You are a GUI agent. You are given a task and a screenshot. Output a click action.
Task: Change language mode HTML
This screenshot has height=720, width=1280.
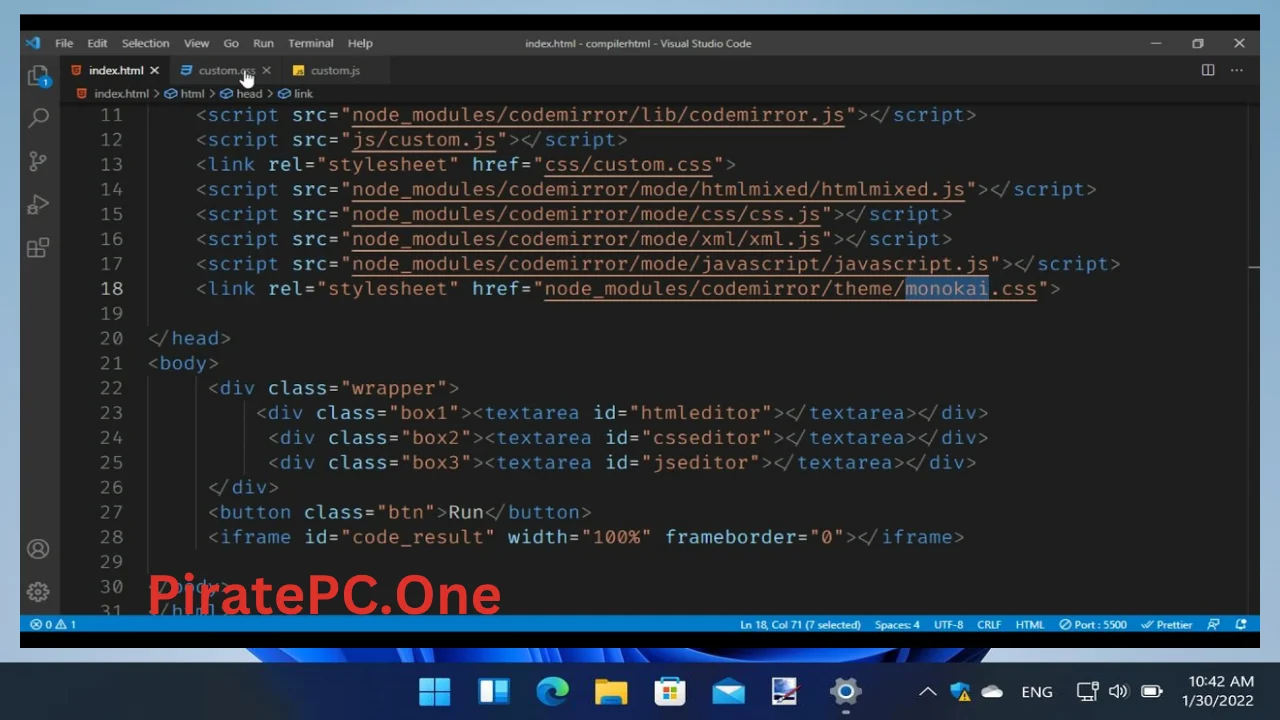tap(1030, 624)
